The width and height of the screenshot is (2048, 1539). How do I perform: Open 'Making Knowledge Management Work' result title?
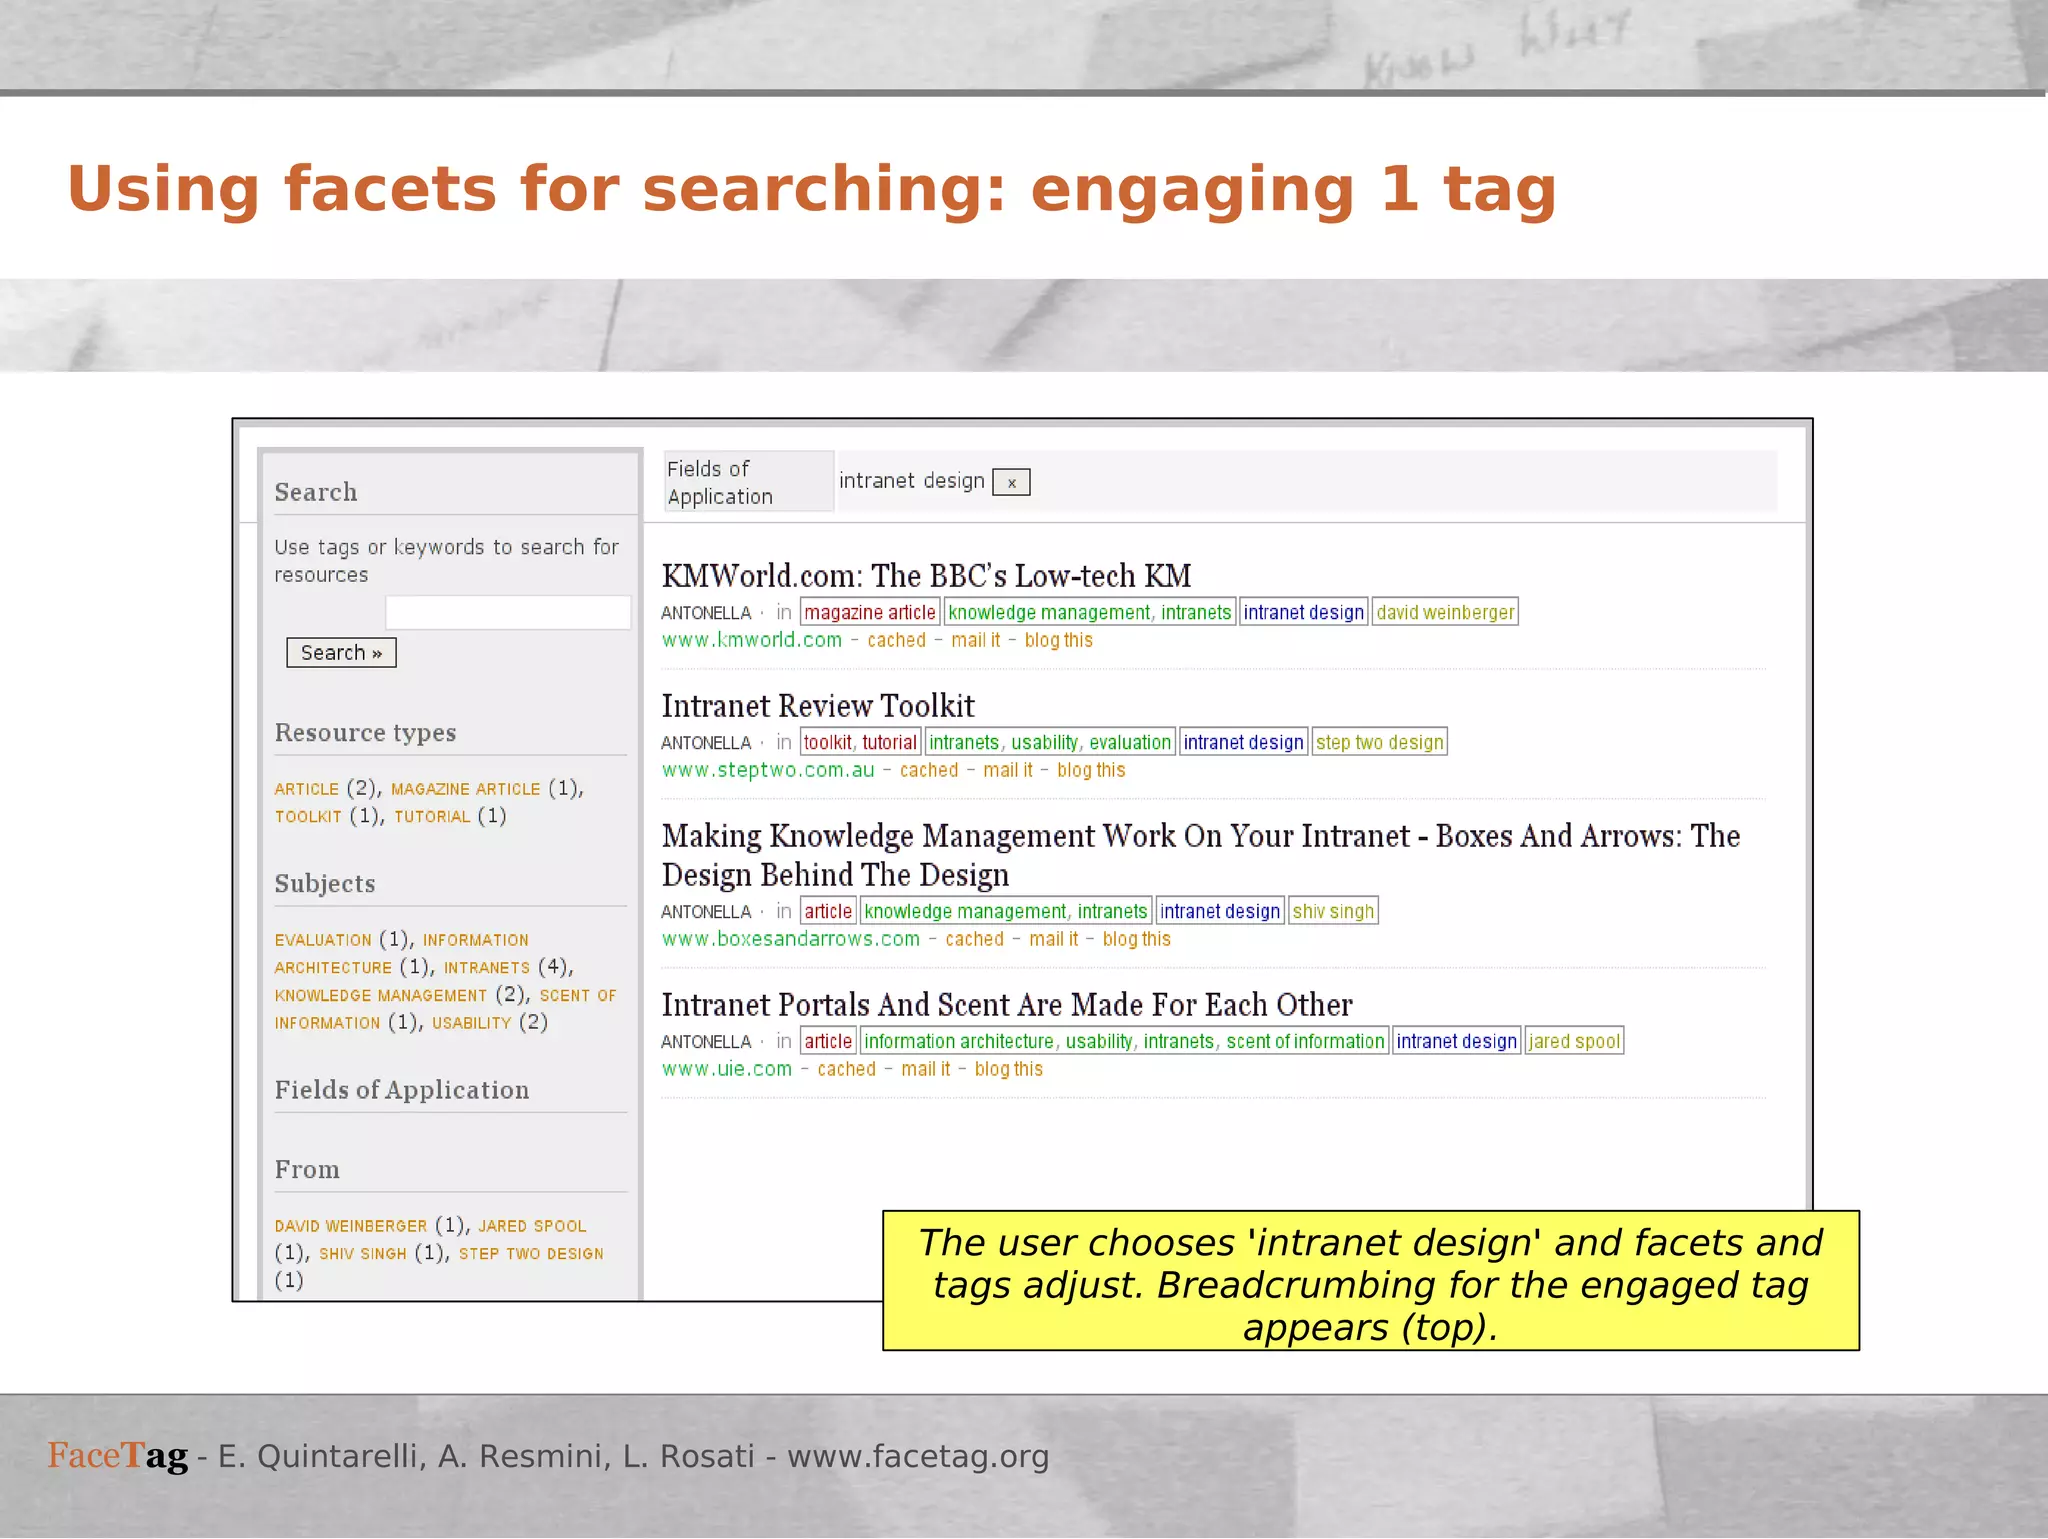click(1201, 856)
